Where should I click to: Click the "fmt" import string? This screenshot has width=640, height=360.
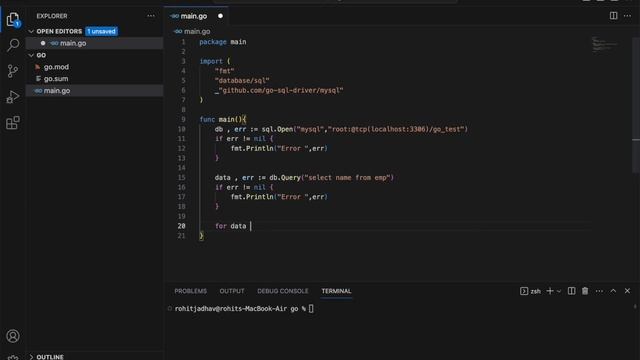pyautogui.click(x=224, y=71)
